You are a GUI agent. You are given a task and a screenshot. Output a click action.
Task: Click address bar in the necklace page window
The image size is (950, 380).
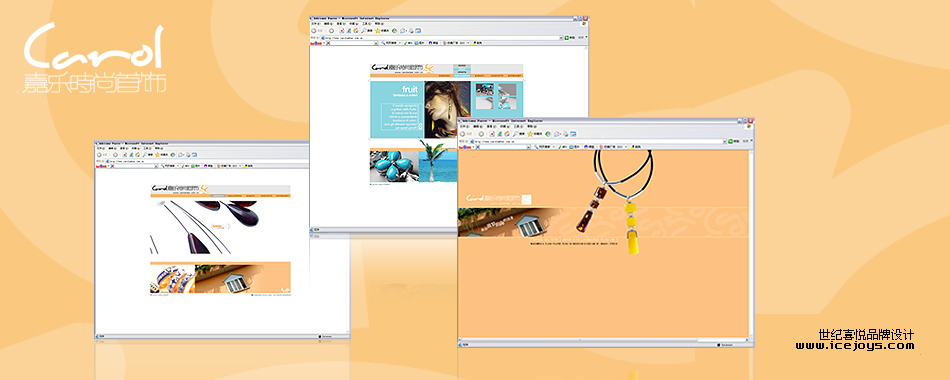pyautogui.click(x=598, y=141)
